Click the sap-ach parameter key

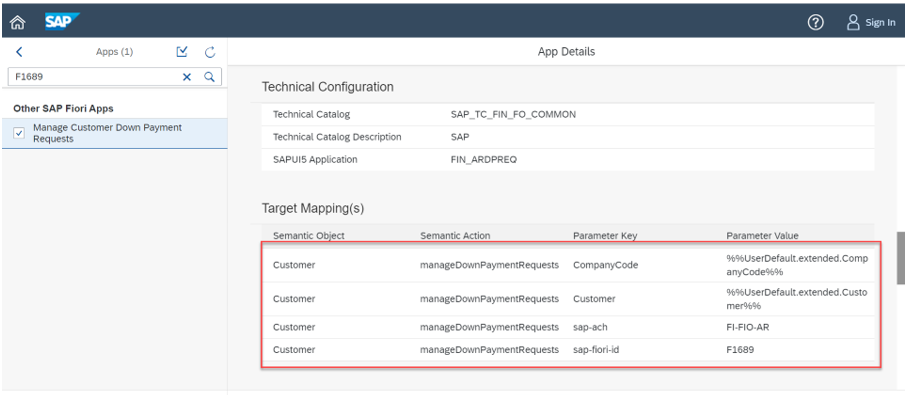pyautogui.click(x=590, y=327)
